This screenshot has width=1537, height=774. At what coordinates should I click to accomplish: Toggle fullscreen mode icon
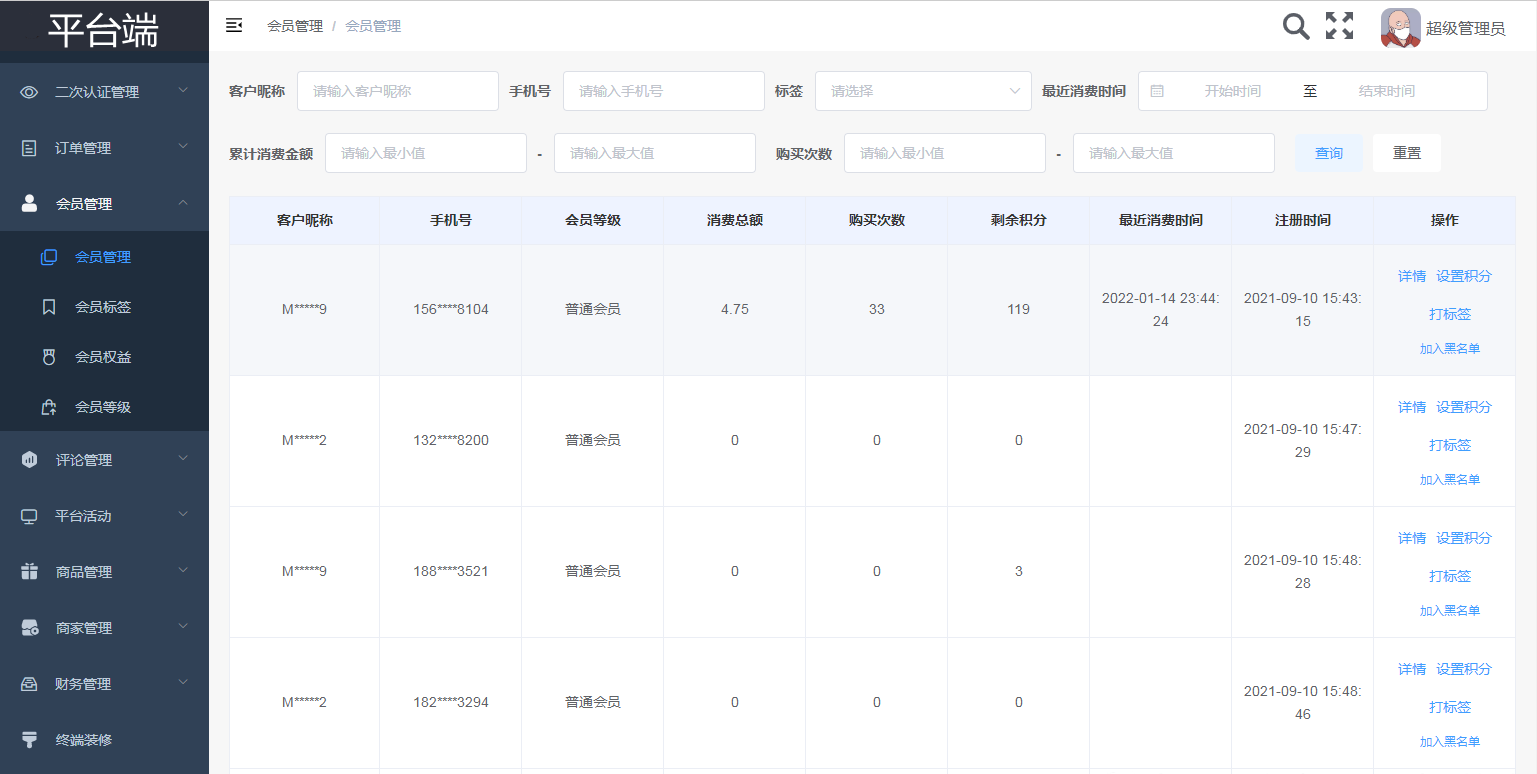tap(1339, 27)
